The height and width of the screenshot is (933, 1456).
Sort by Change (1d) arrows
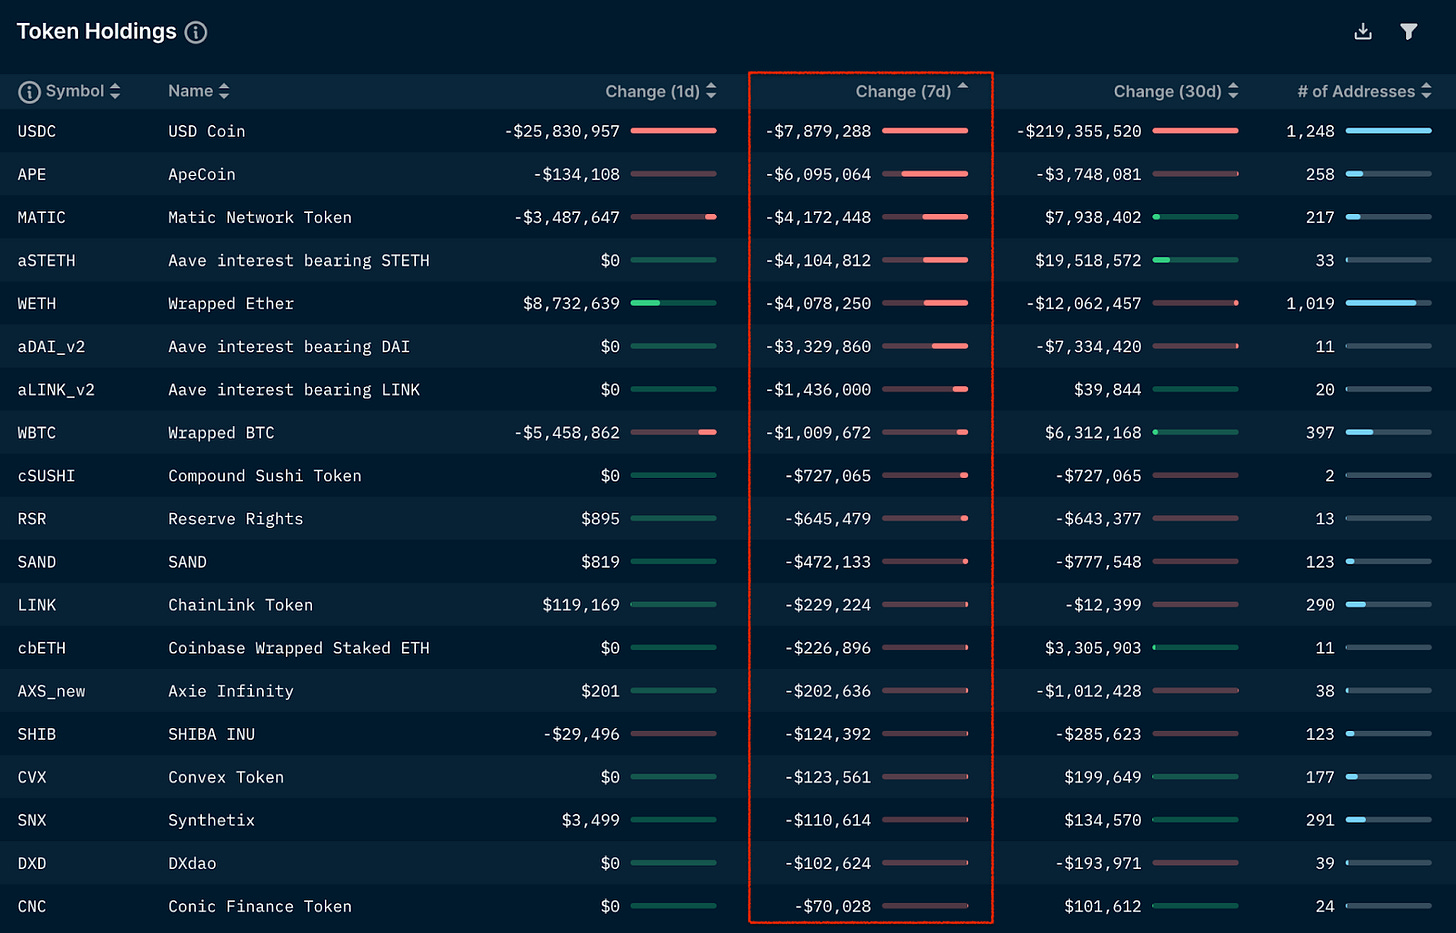(x=711, y=91)
